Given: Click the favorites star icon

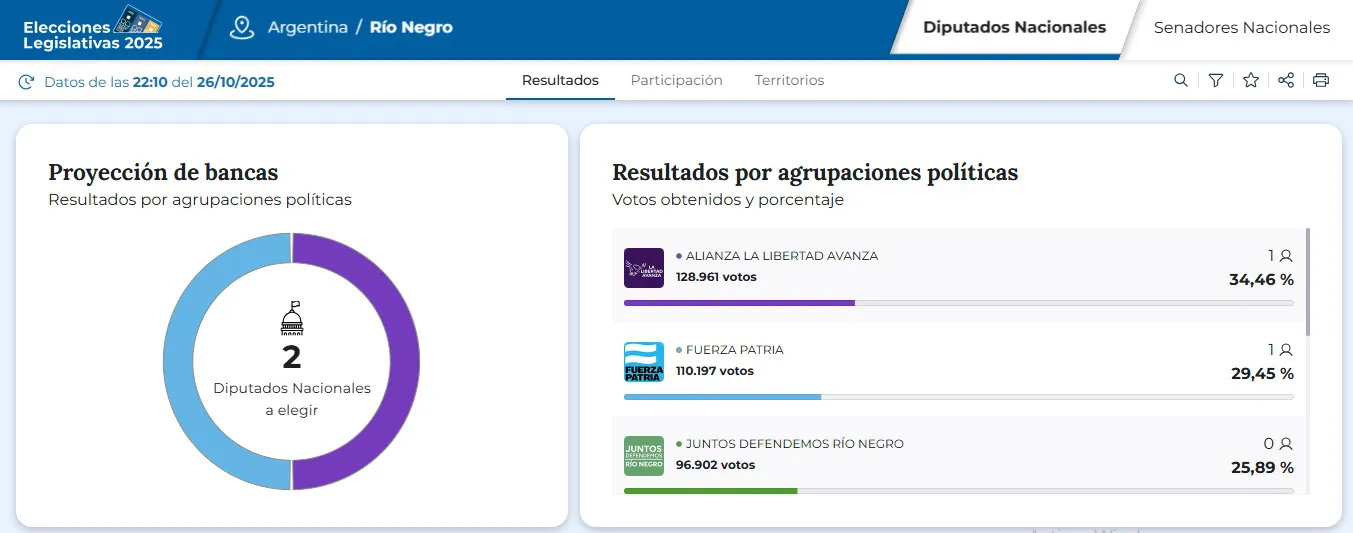Looking at the screenshot, I should pyautogui.click(x=1251, y=81).
